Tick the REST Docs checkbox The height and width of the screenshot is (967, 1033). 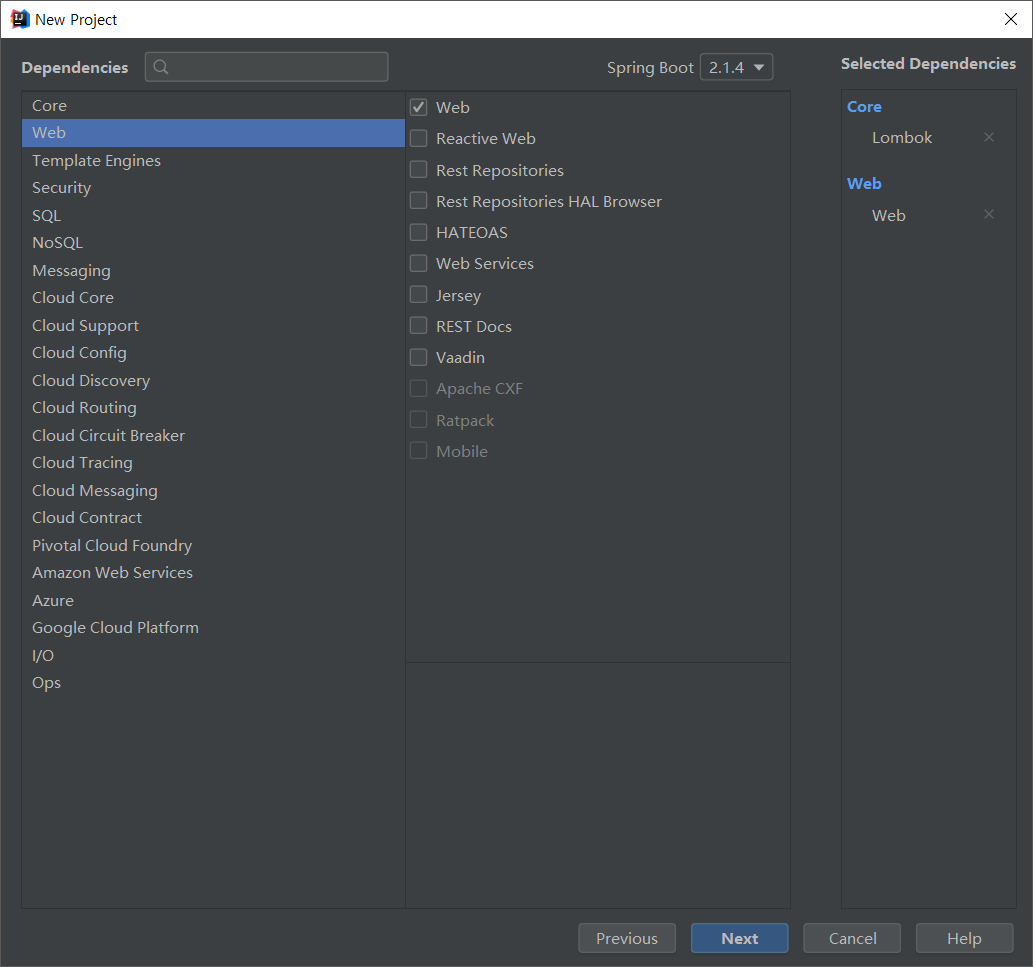(418, 325)
